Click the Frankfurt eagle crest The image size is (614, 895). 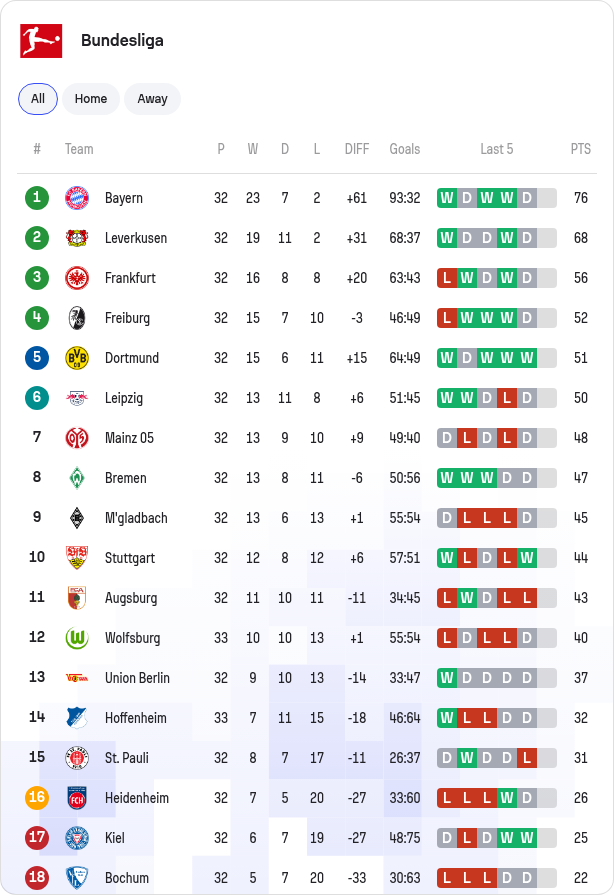coord(77,278)
